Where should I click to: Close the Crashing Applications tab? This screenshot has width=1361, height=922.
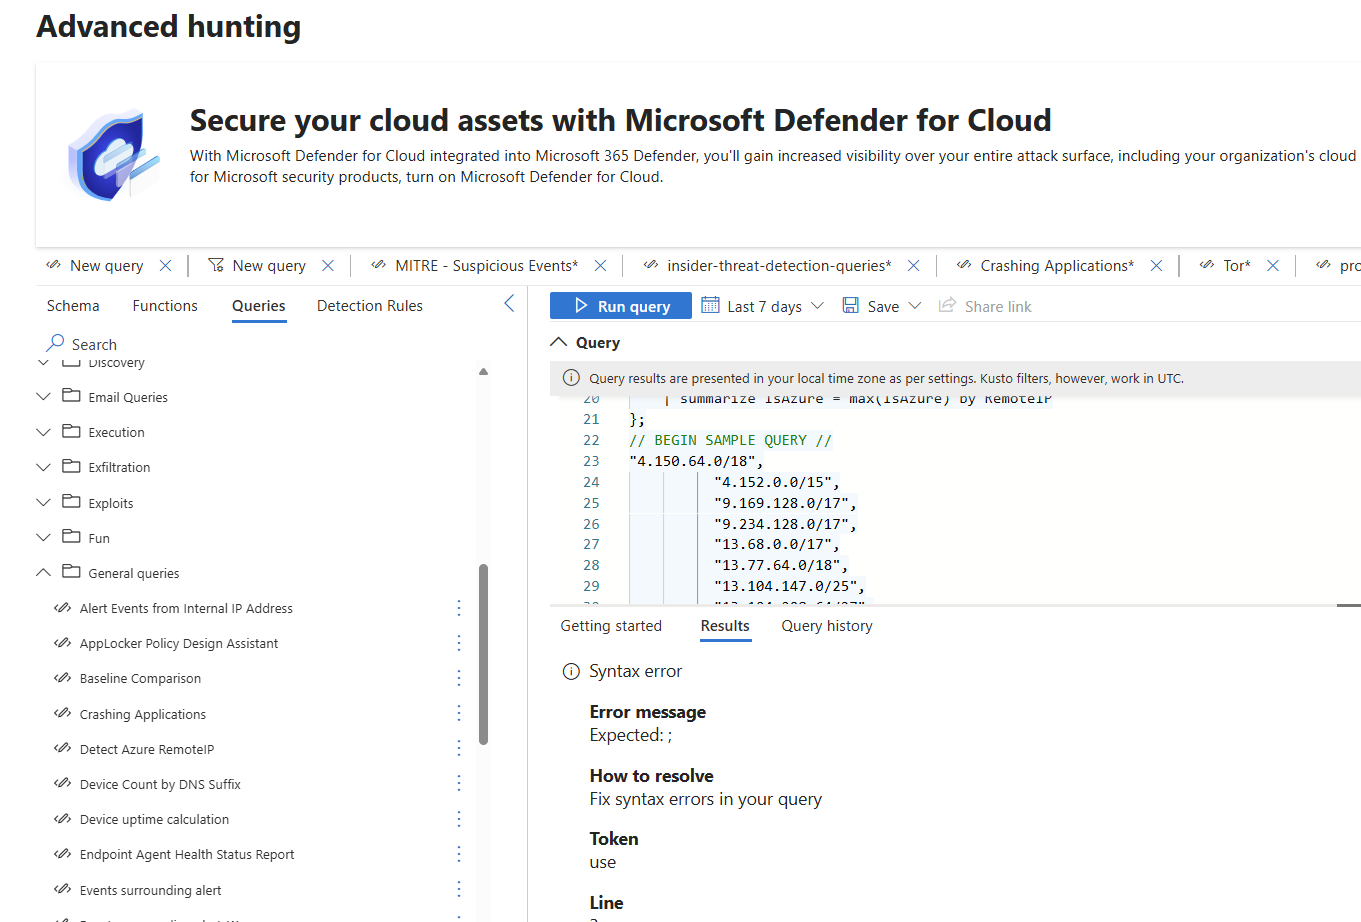coord(1156,266)
